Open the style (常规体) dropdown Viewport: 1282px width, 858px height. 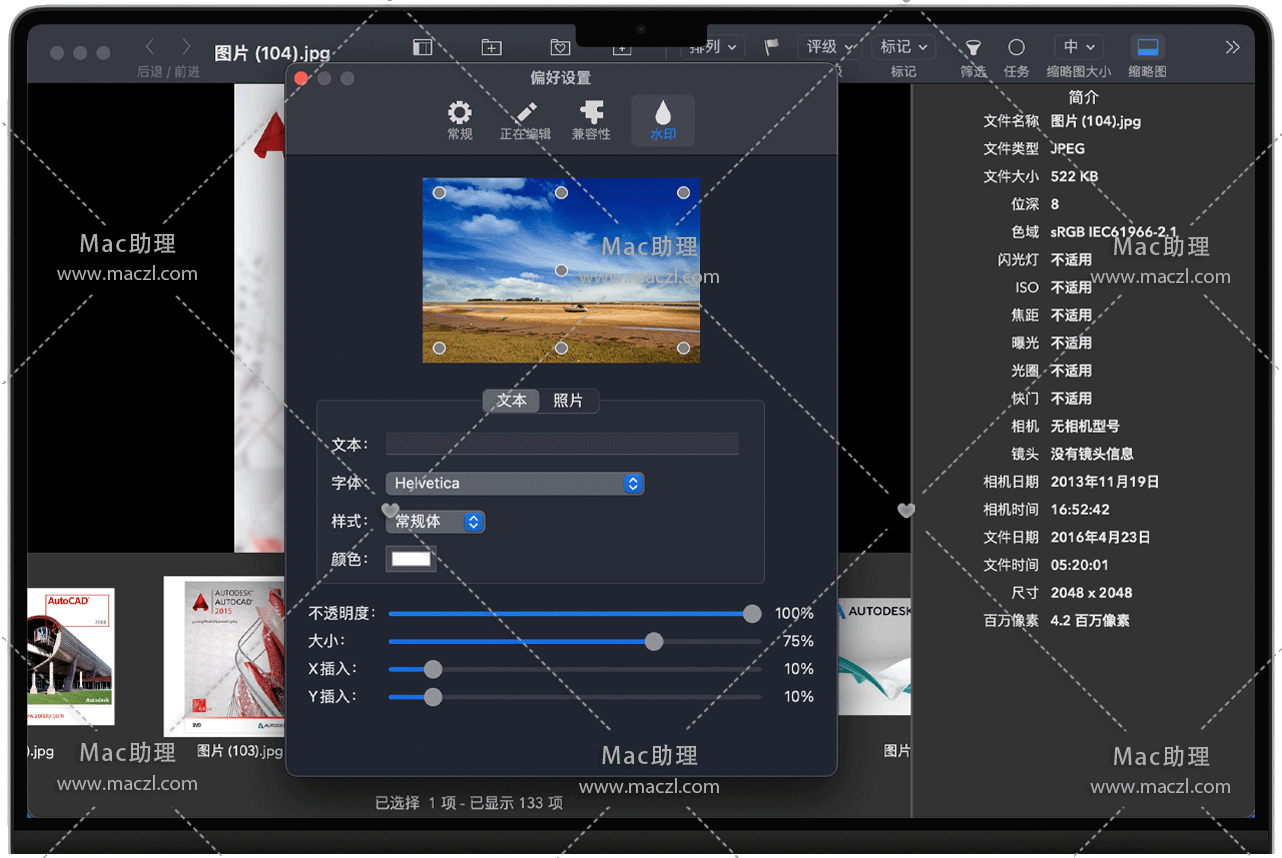(x=435, y=522)
